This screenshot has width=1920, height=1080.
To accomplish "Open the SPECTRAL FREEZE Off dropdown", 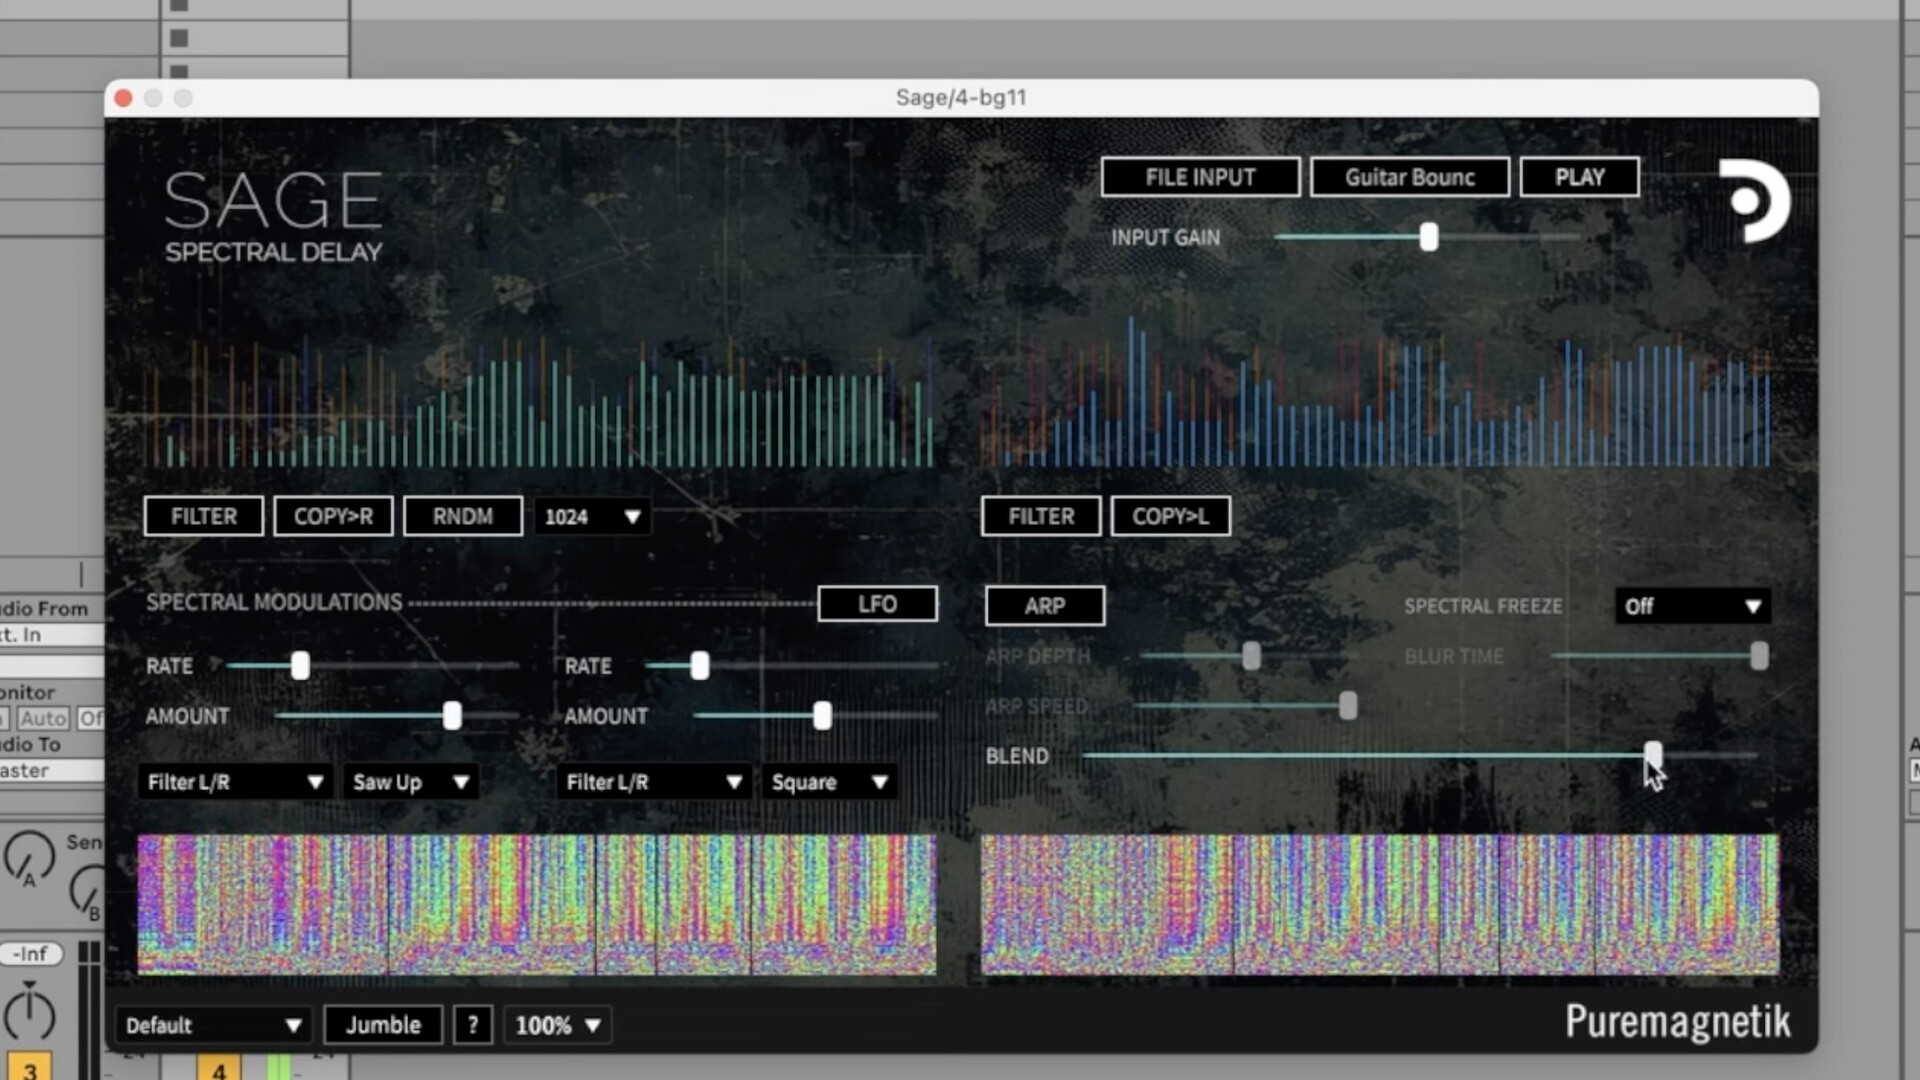I will pos(1692,606).
